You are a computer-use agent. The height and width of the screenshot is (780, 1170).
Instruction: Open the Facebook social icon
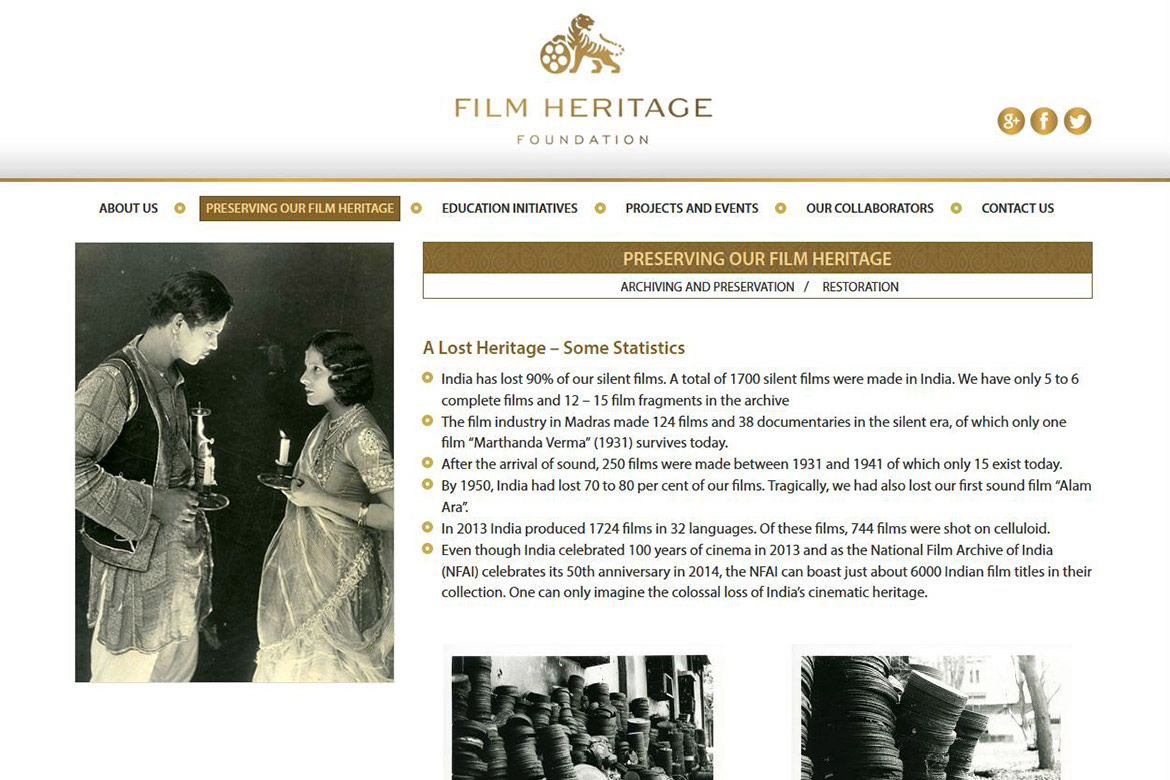click(1044, 121)
